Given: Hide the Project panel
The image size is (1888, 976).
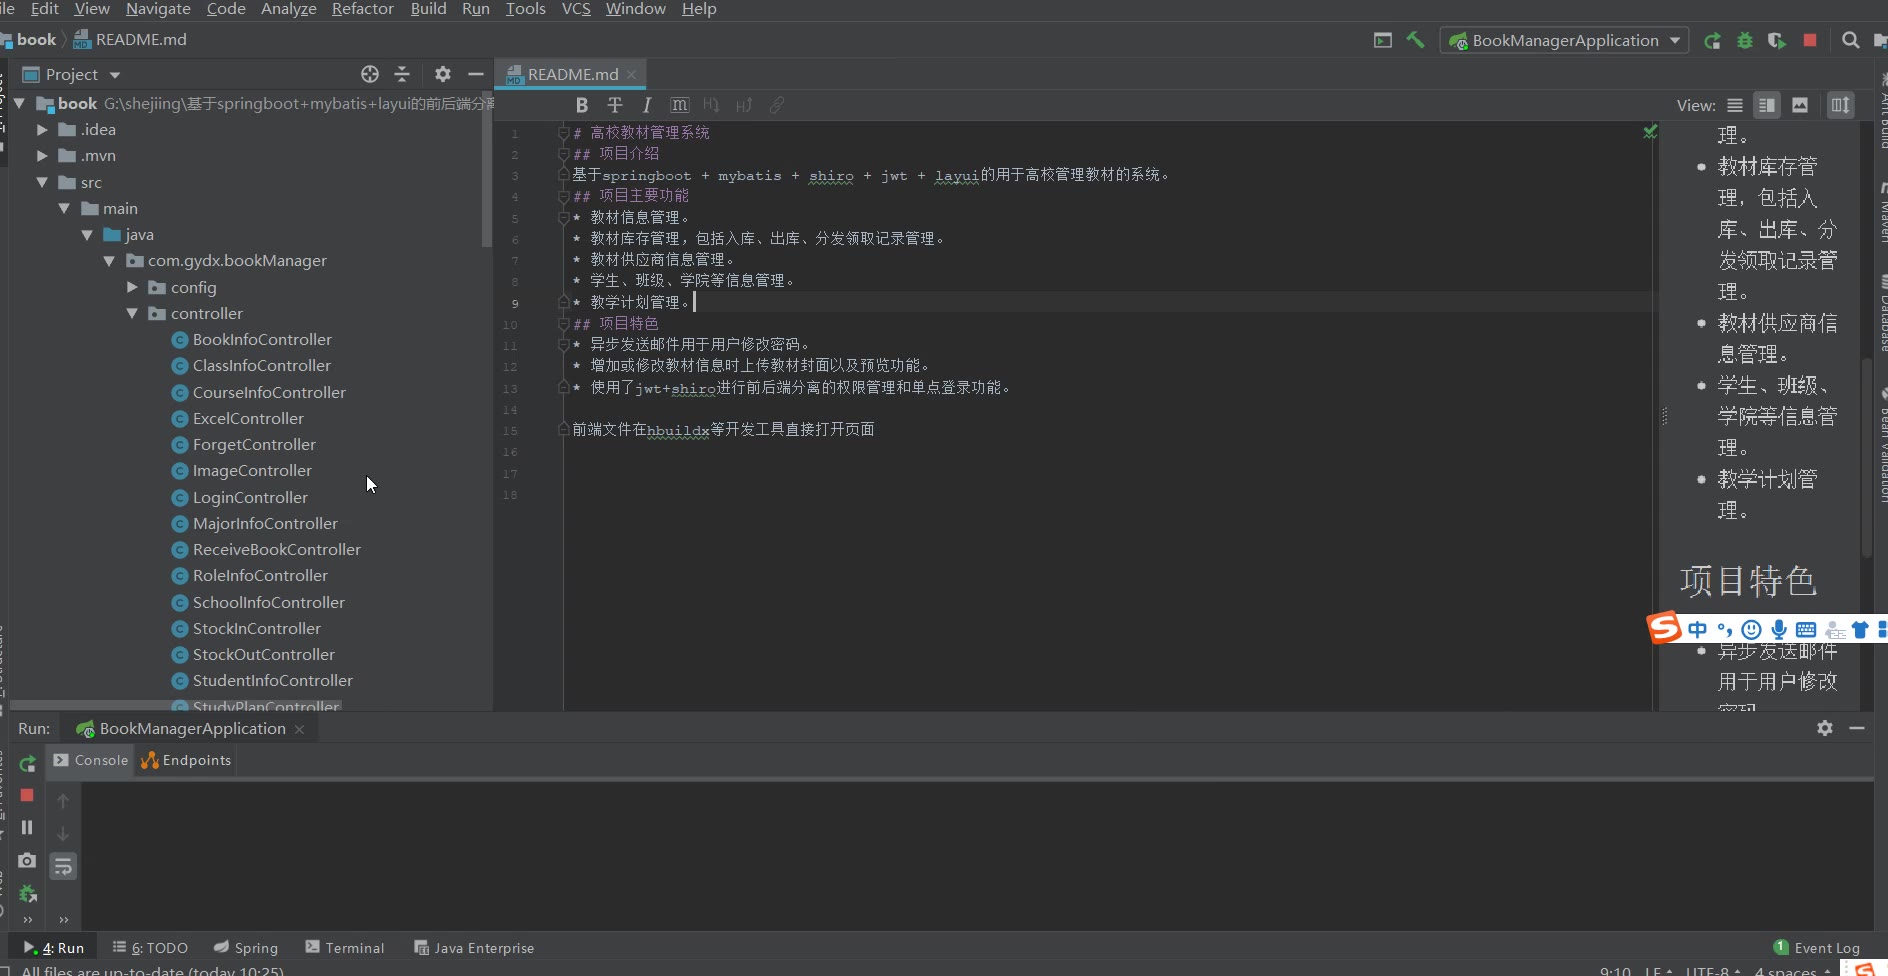Looking at the screenshot, I should coord(476,74).
